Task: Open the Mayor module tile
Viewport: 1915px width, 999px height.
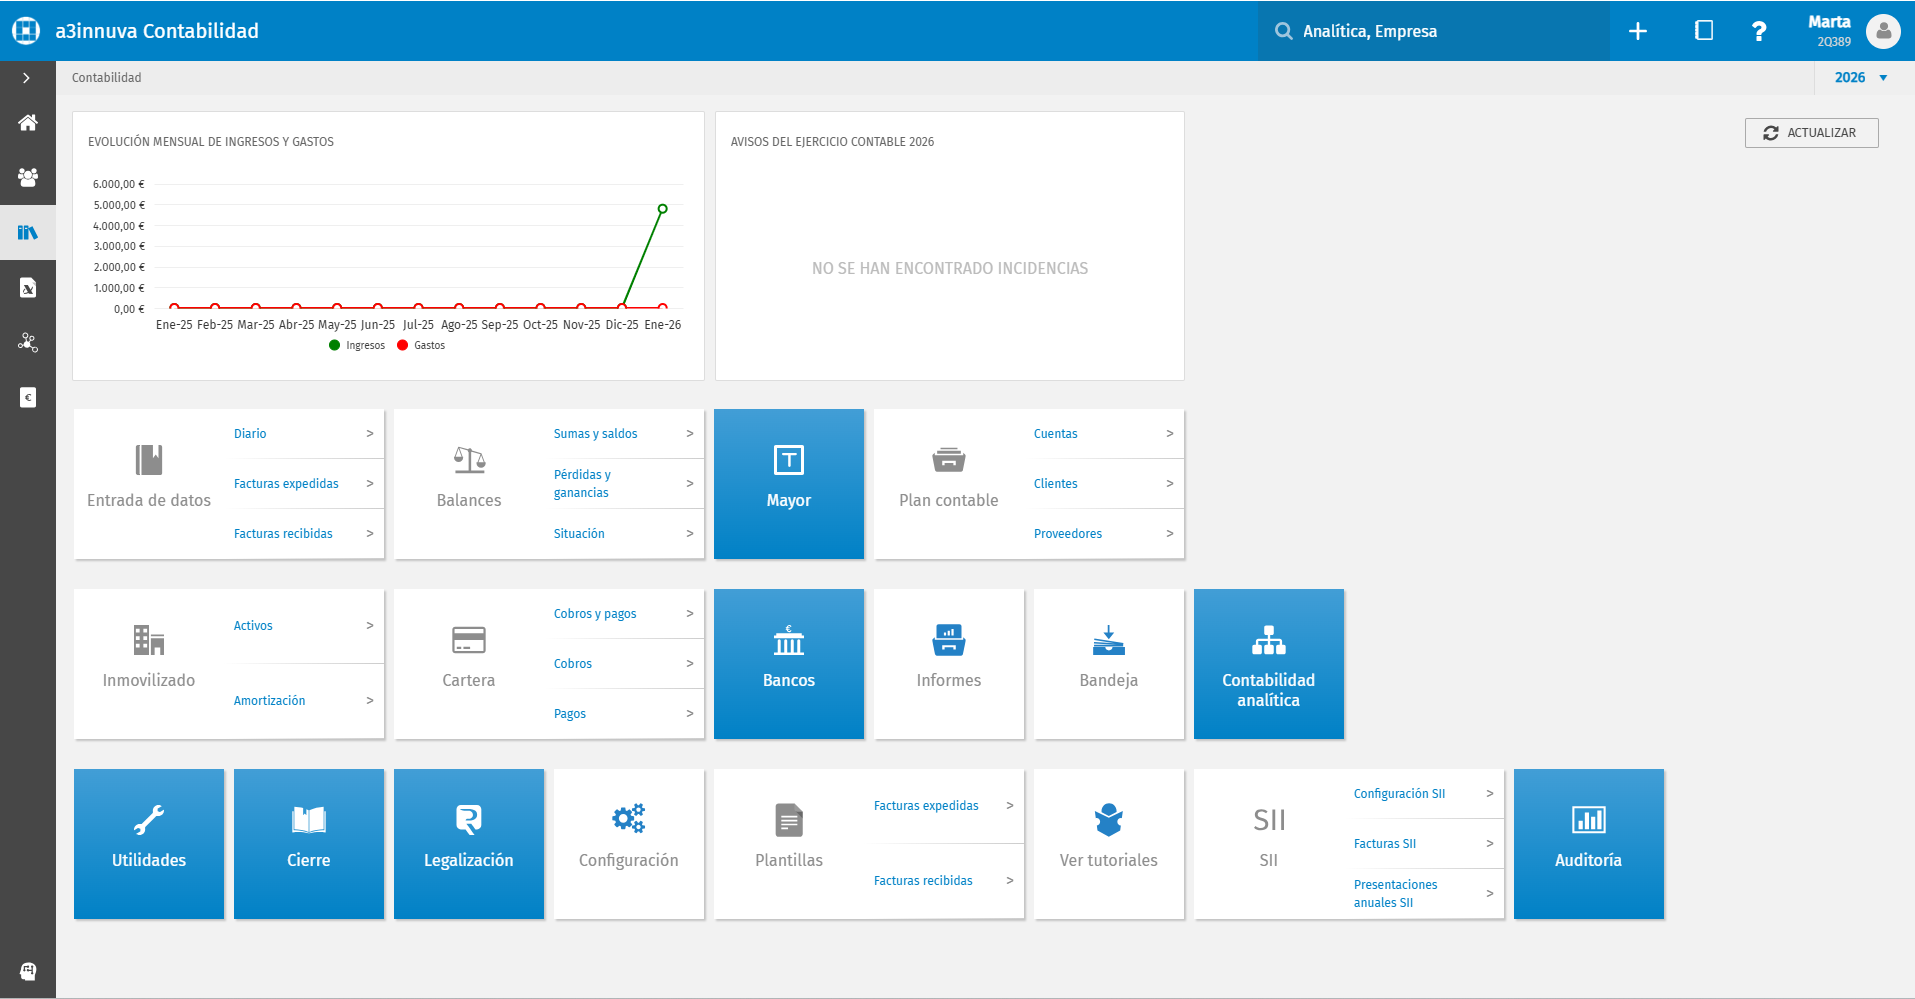Action: pyautogui.click(x=788, y=483)
